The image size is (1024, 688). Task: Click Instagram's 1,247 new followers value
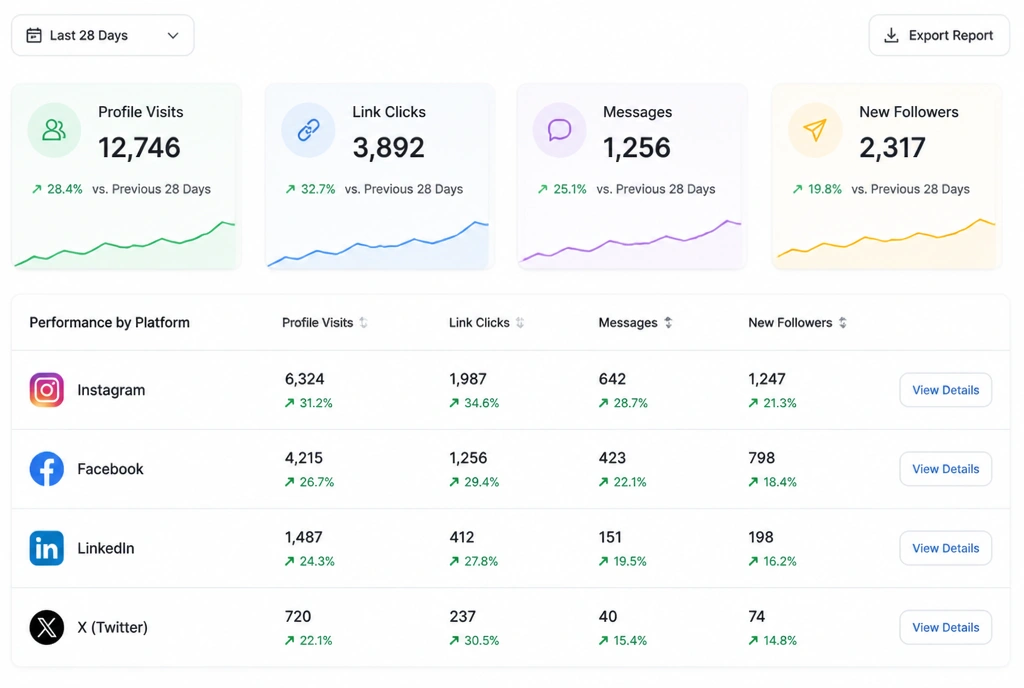[767, 379]
